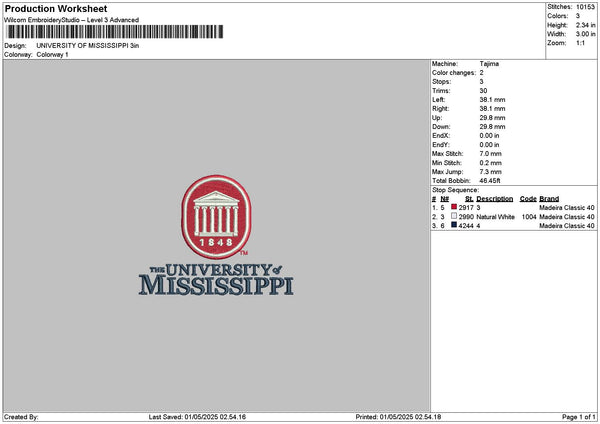Click the 'Natural White' description text
This screenshot has height=424, width=600.
[x=496, y=217]
